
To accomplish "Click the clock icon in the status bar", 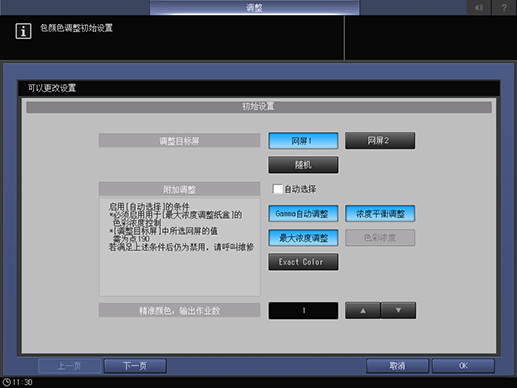I will click(x=7, y=382).
